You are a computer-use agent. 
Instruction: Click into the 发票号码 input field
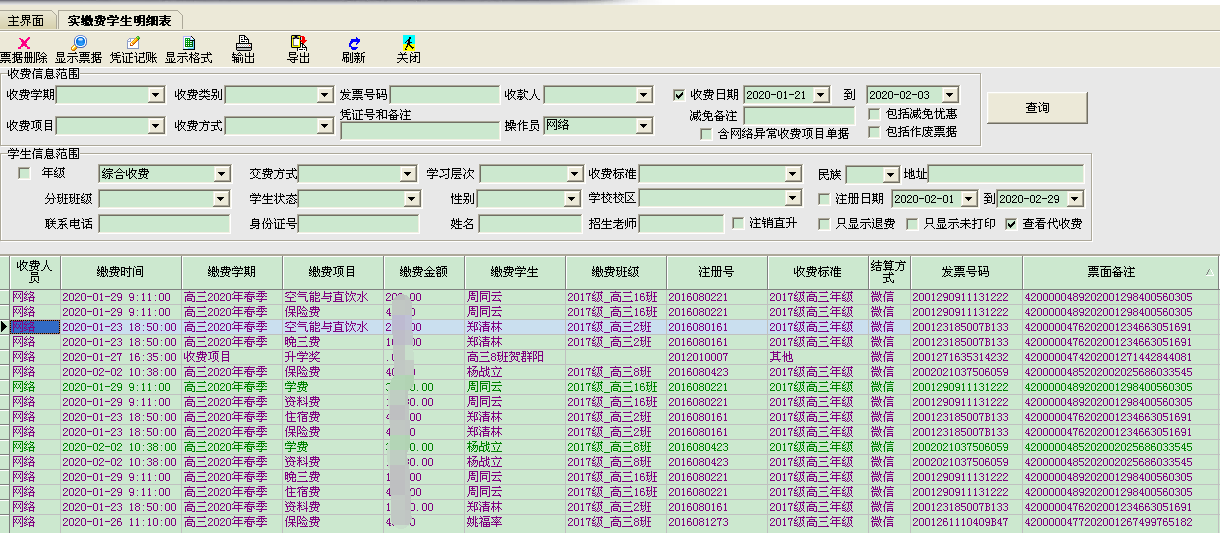pos(445,95)
